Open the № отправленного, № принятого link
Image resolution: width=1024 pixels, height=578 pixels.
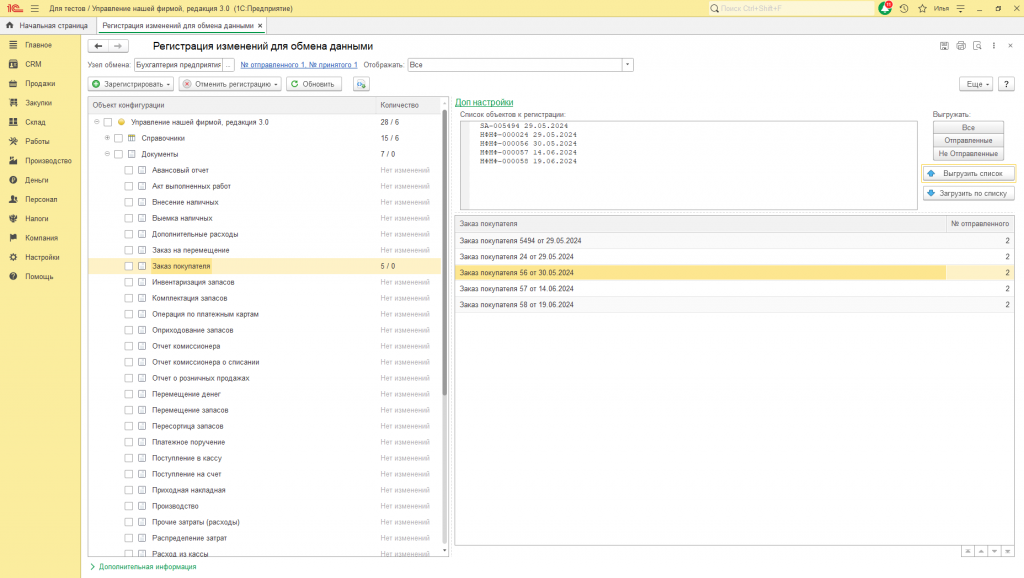[299, 65]
